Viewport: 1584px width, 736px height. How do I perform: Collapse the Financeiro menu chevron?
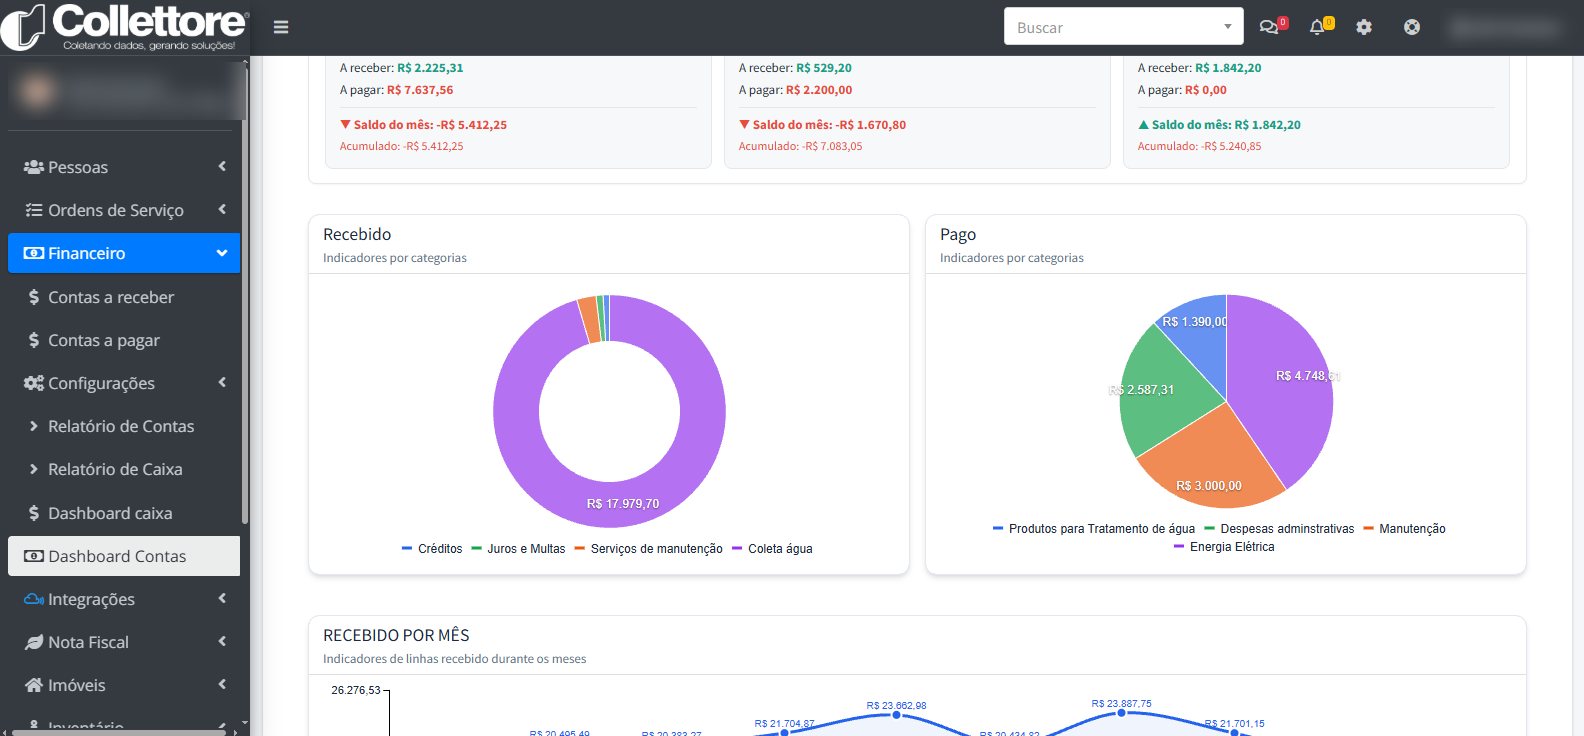[222, 253]
